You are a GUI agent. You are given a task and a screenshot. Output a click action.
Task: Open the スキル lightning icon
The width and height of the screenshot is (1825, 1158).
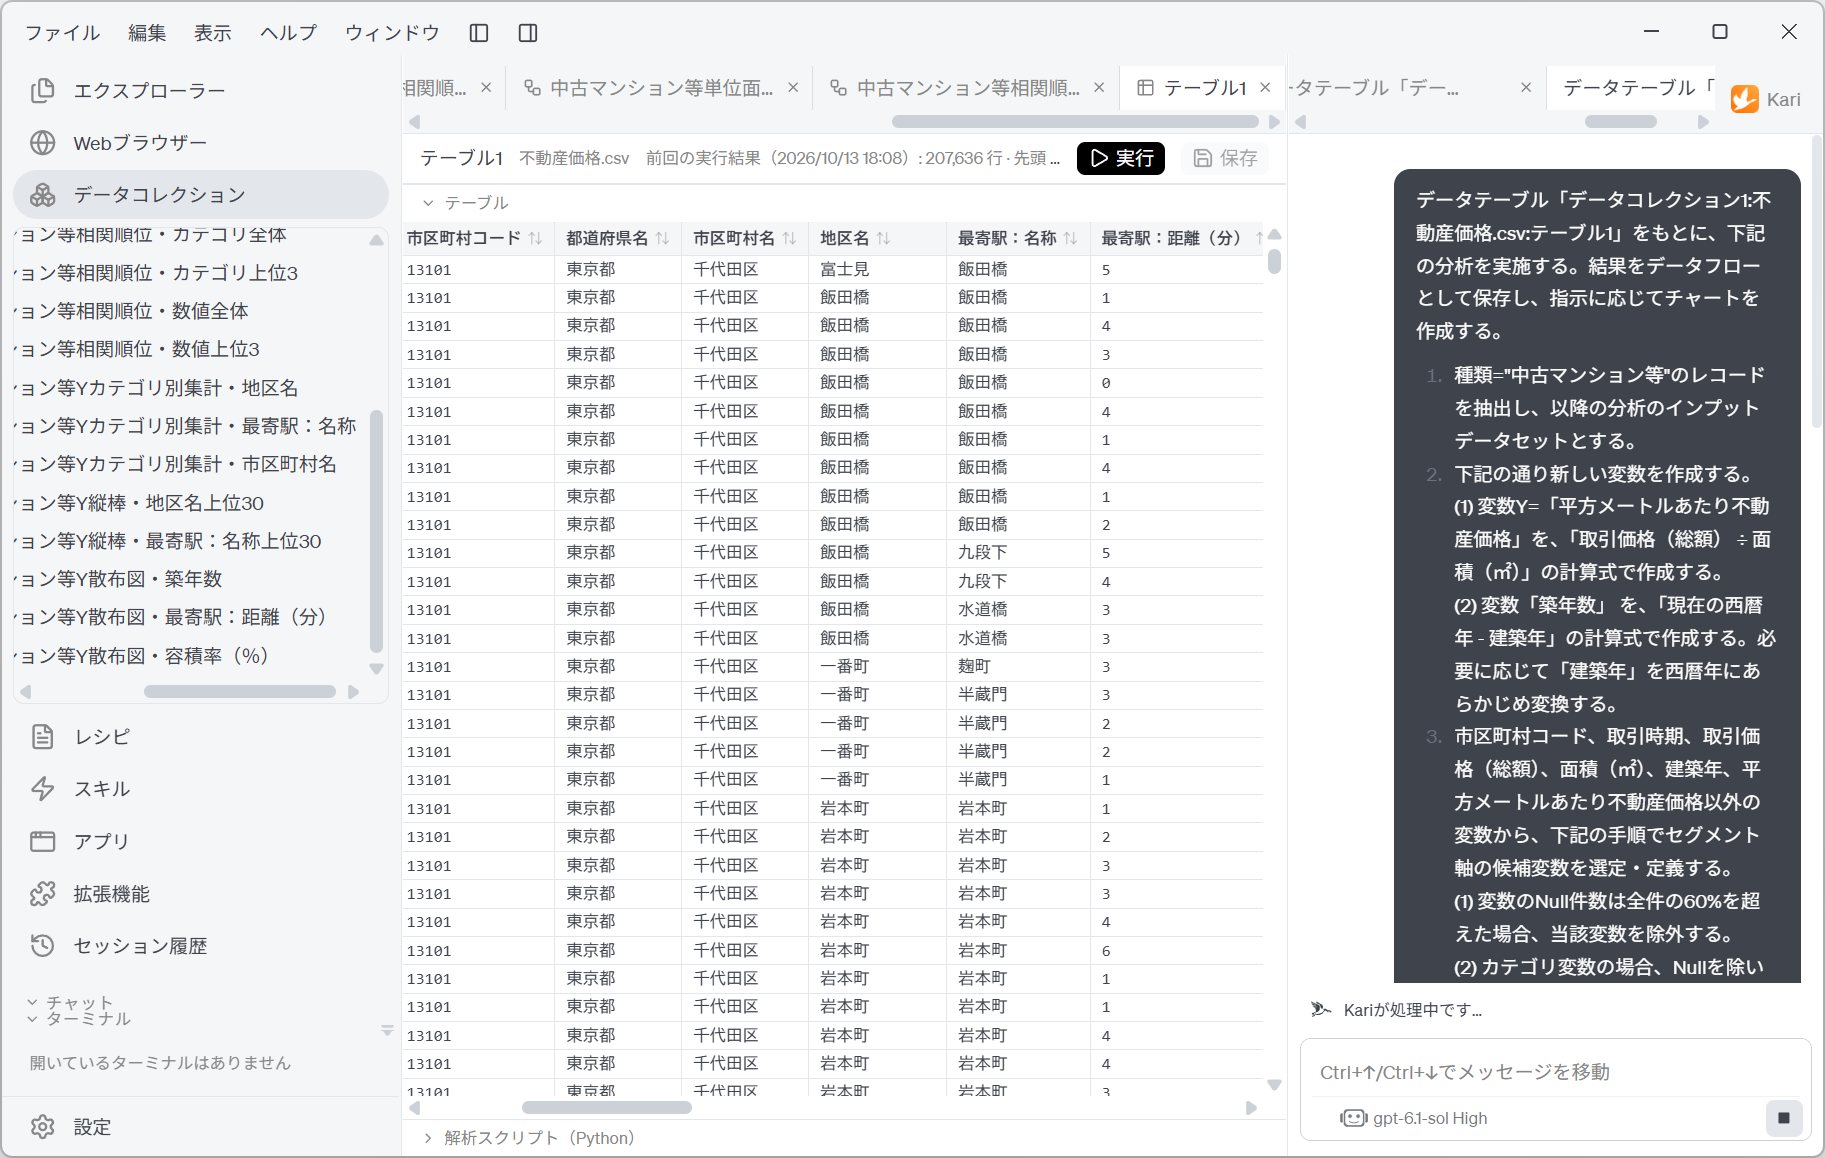42,789
